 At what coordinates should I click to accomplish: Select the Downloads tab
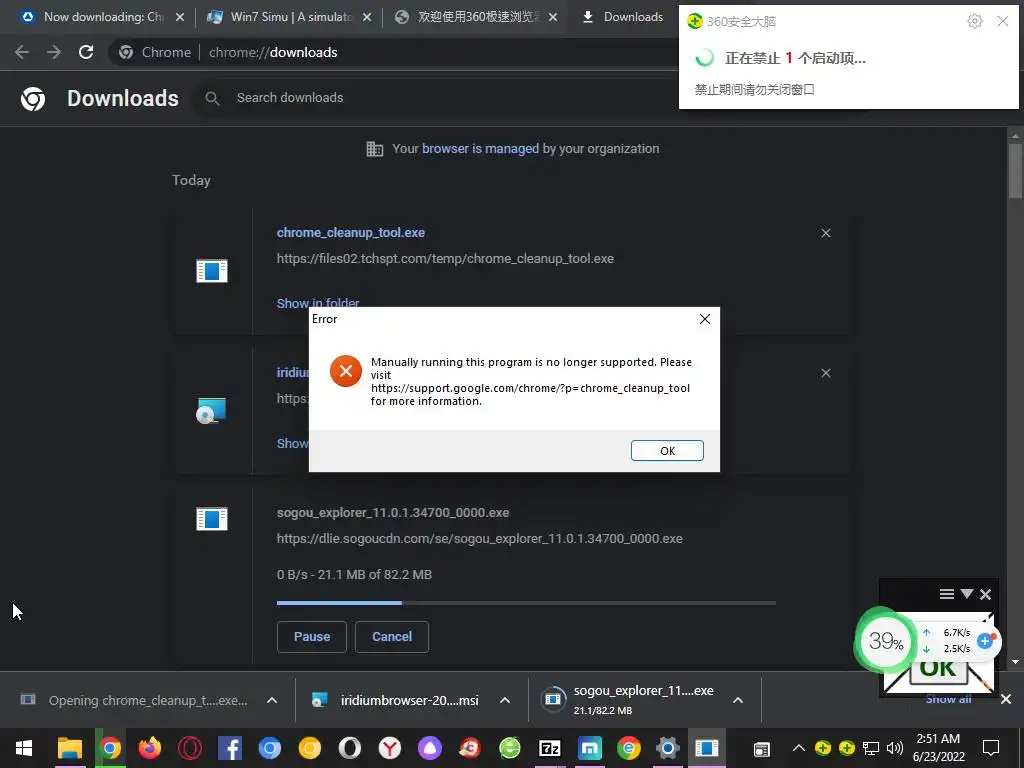coord(624,17)
